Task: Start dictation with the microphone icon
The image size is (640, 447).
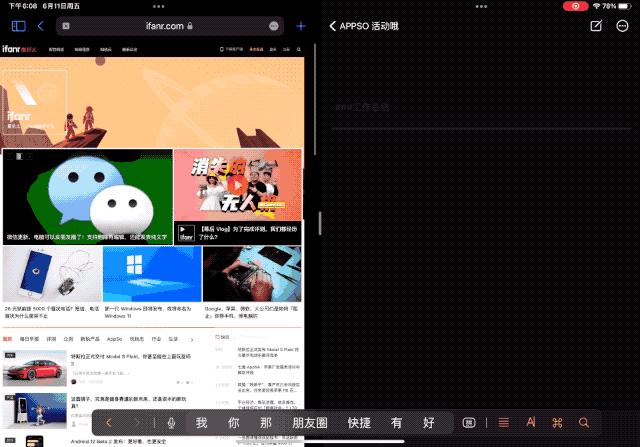Action: coord(171,423)
